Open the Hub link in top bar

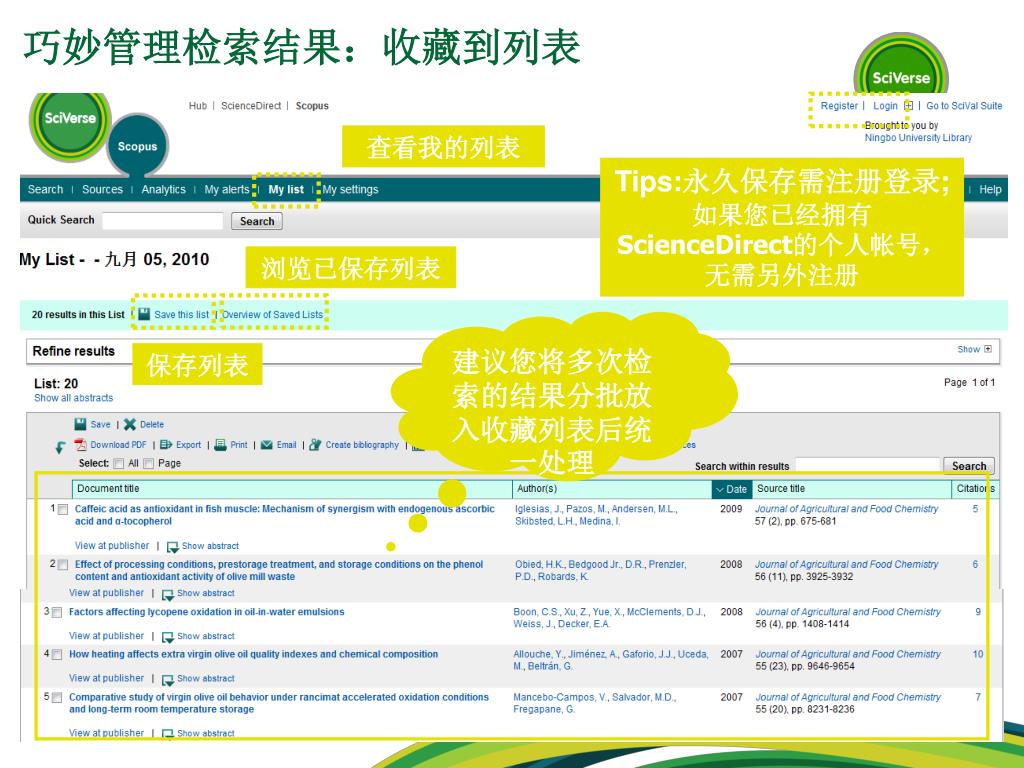(198, 106)
